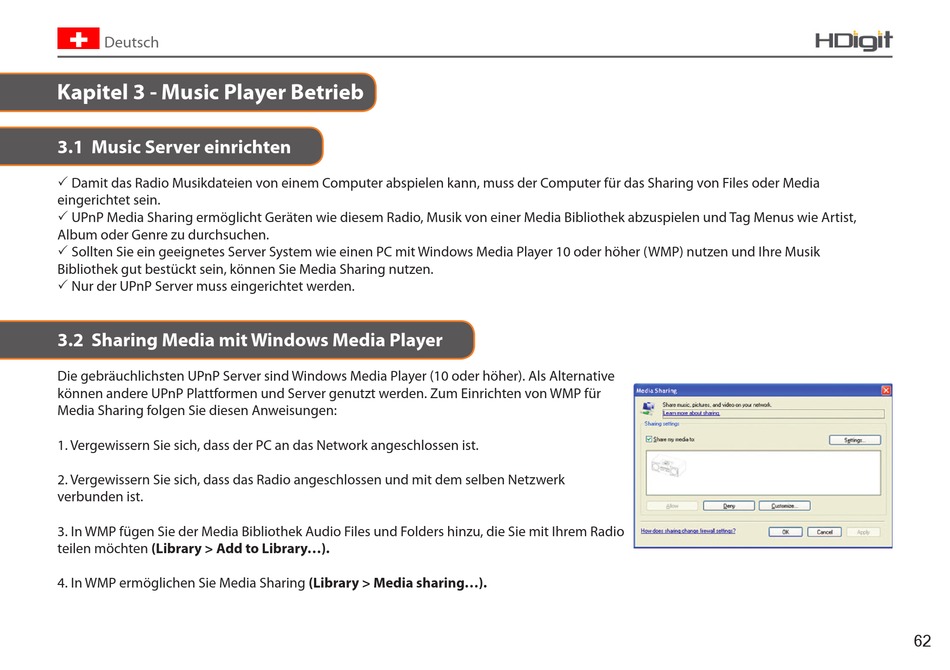Click the Customize... button
This screenshot has height=670, width=950.
785,505
